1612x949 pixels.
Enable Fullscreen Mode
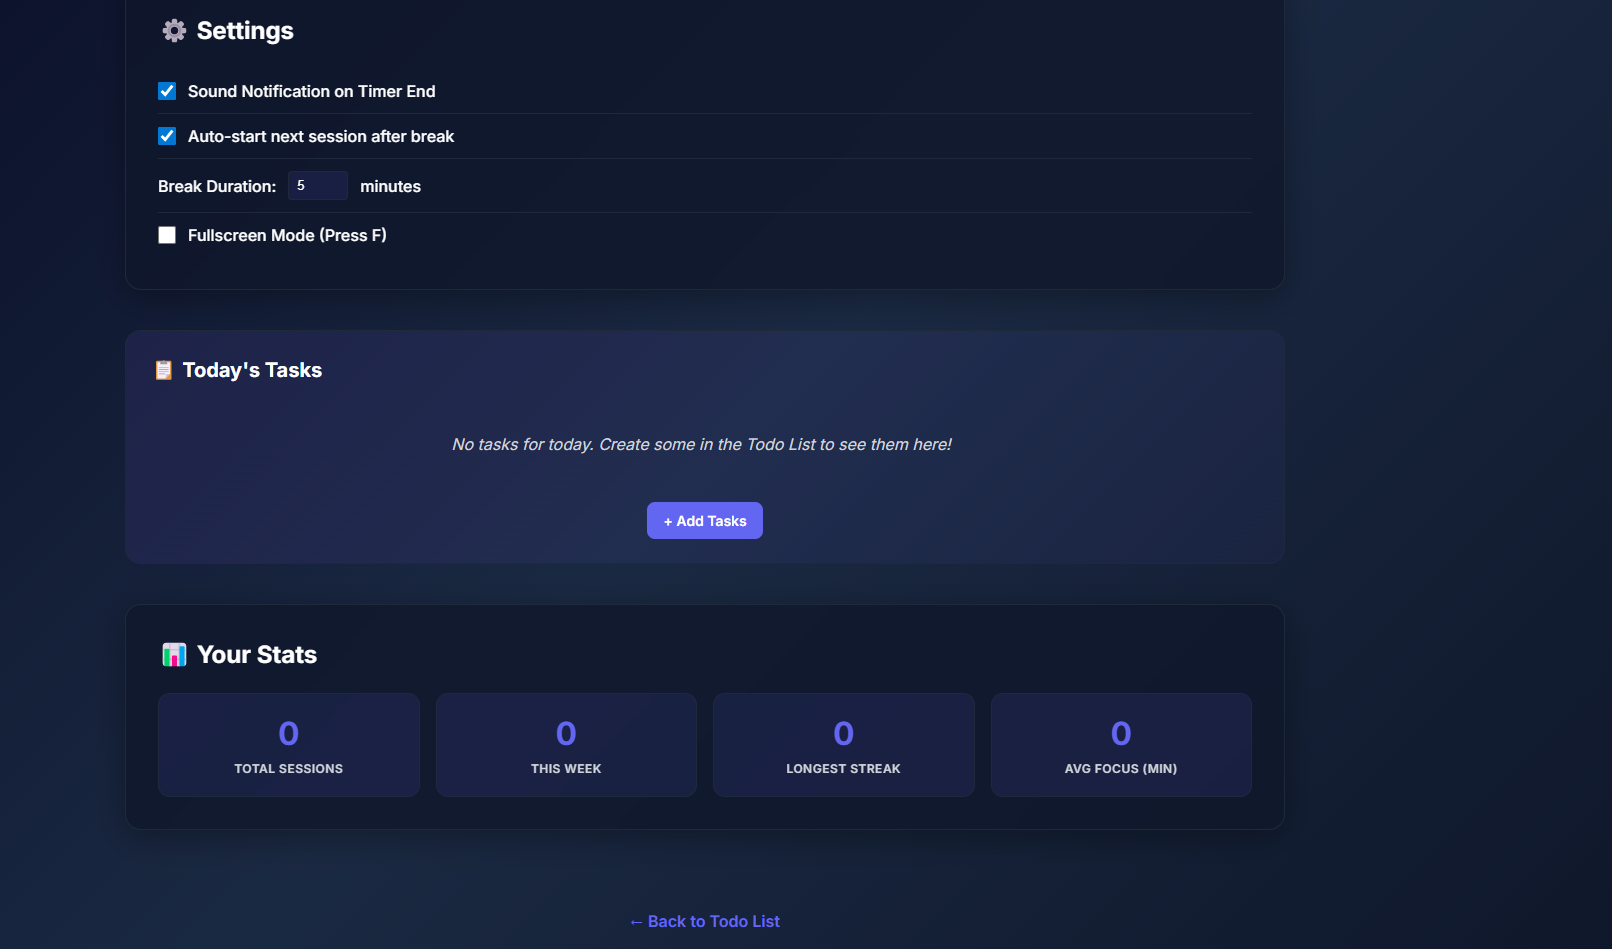pos(166,235)
